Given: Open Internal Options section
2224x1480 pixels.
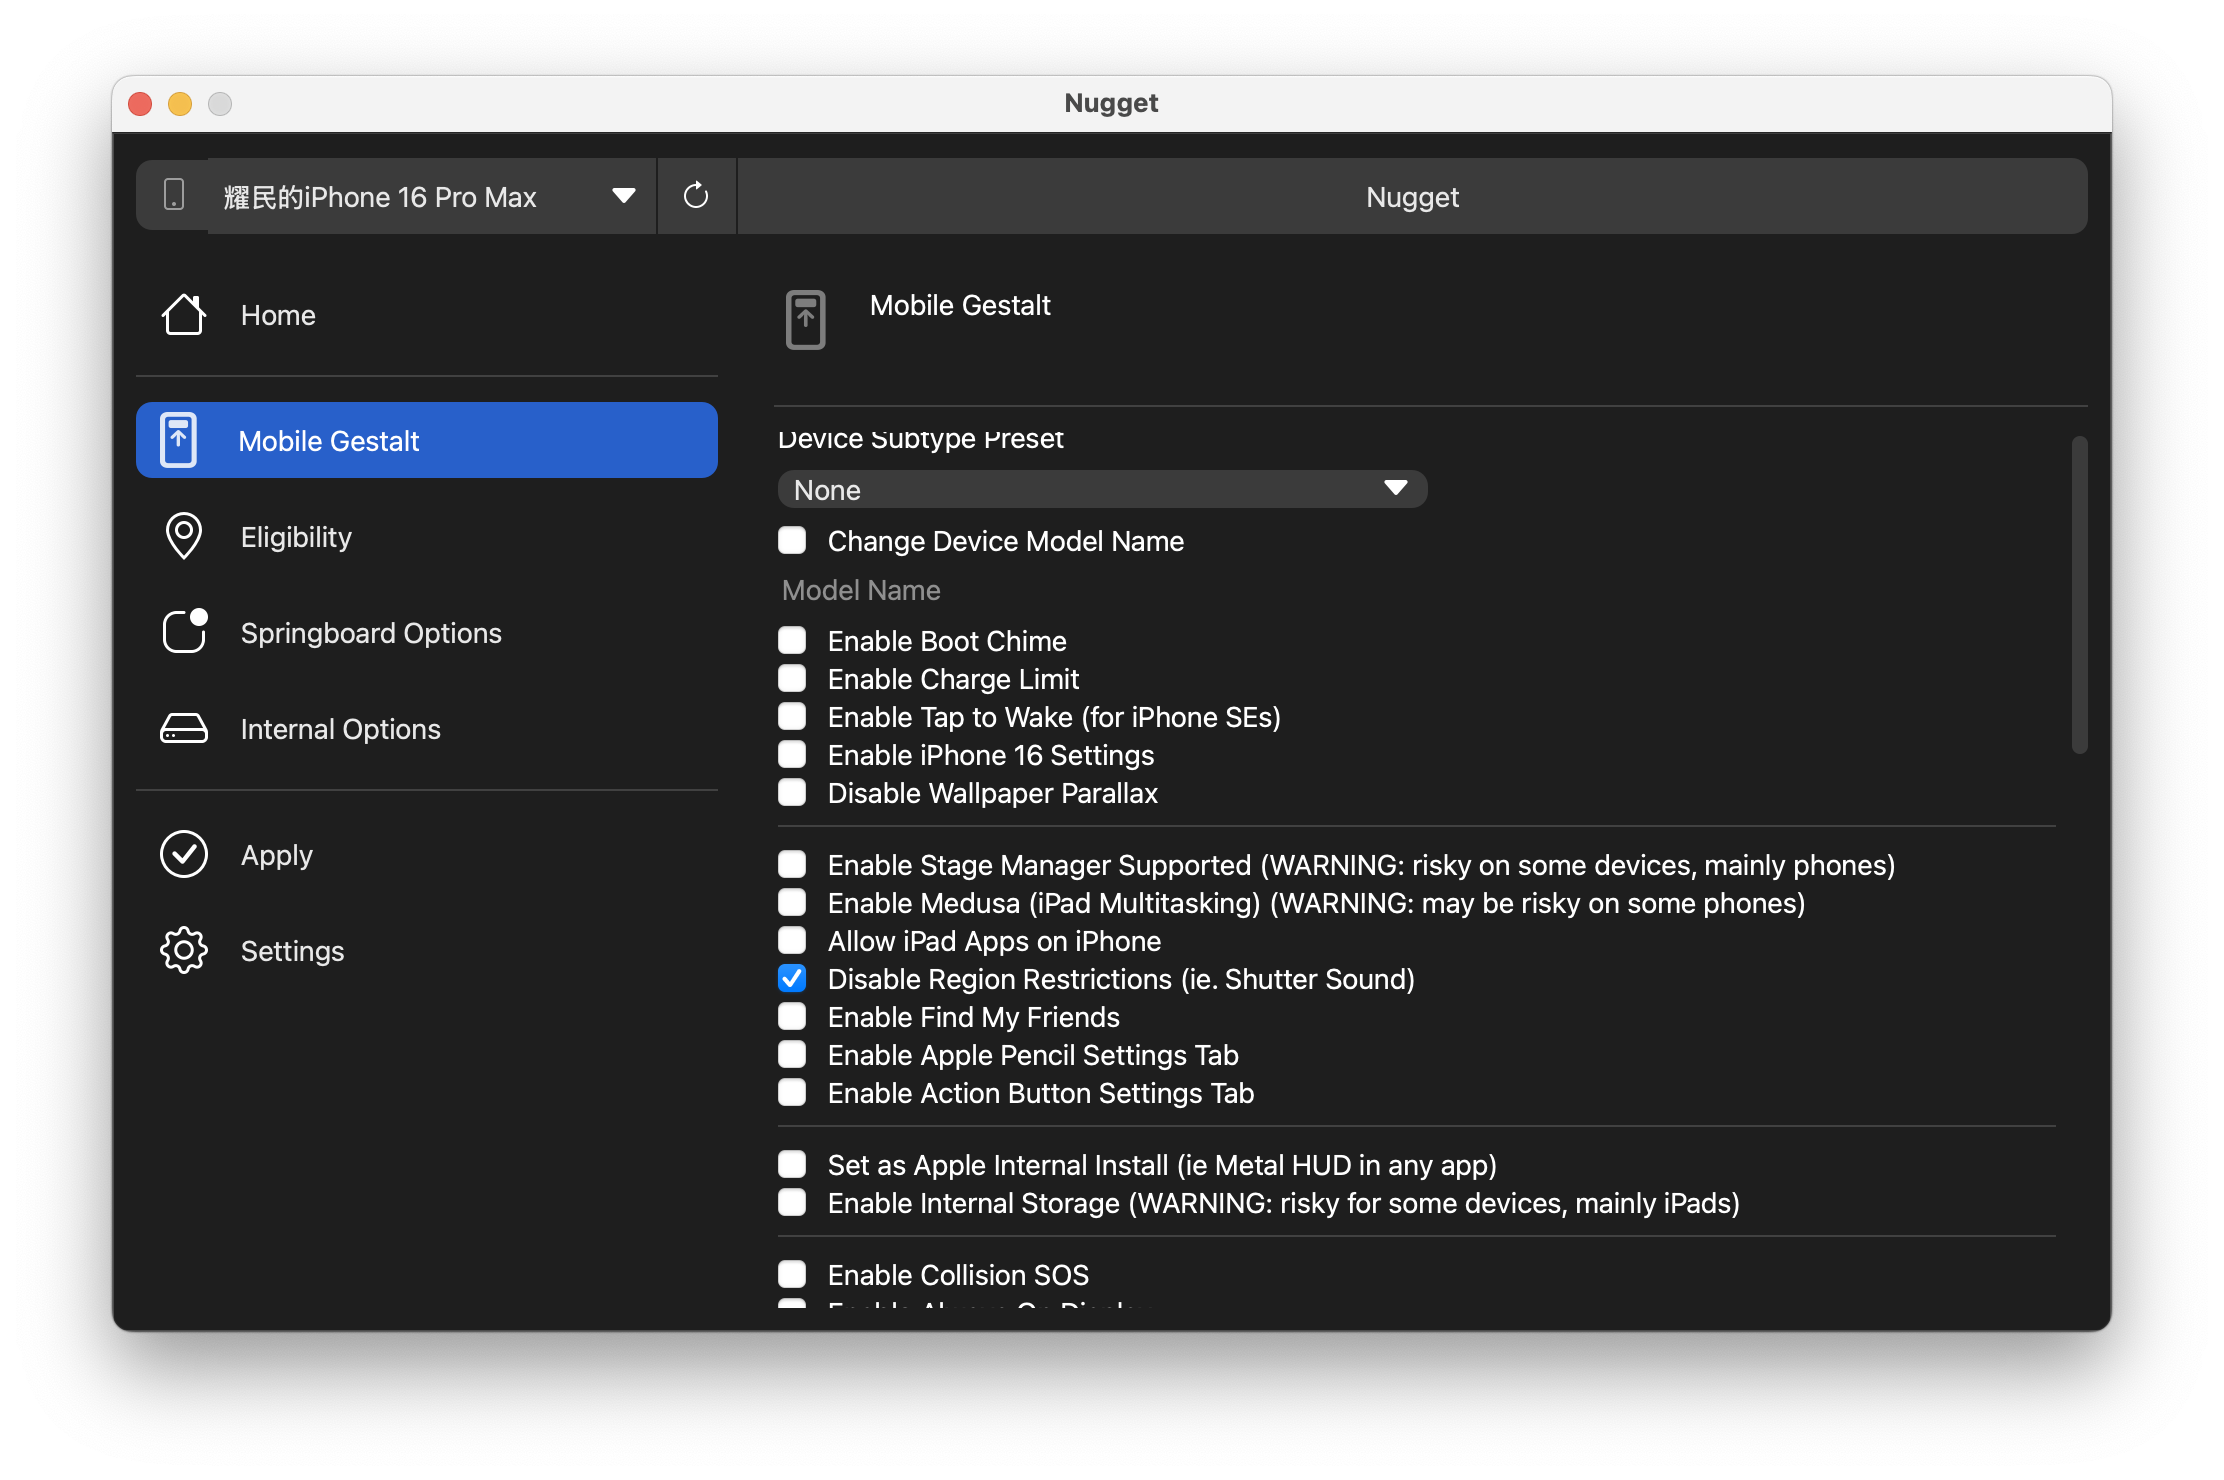Looking at the screenshot, I should 426,729.
